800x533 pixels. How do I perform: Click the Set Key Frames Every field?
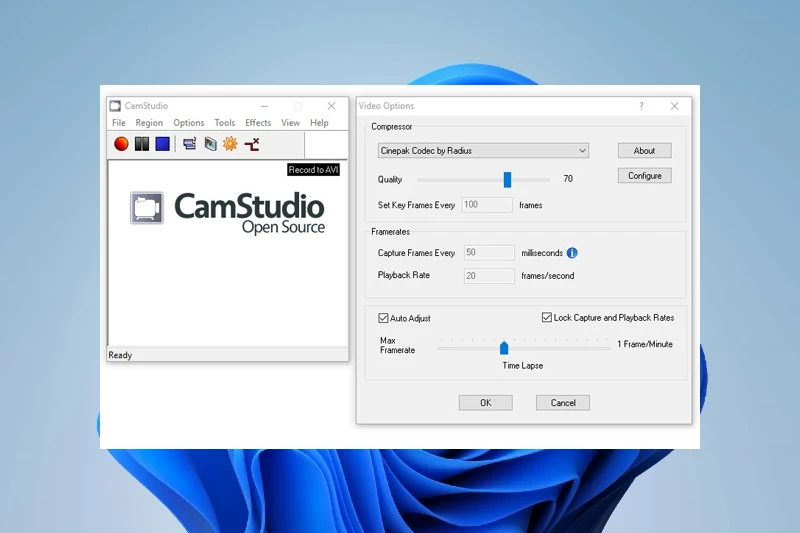tap(487, 205)
